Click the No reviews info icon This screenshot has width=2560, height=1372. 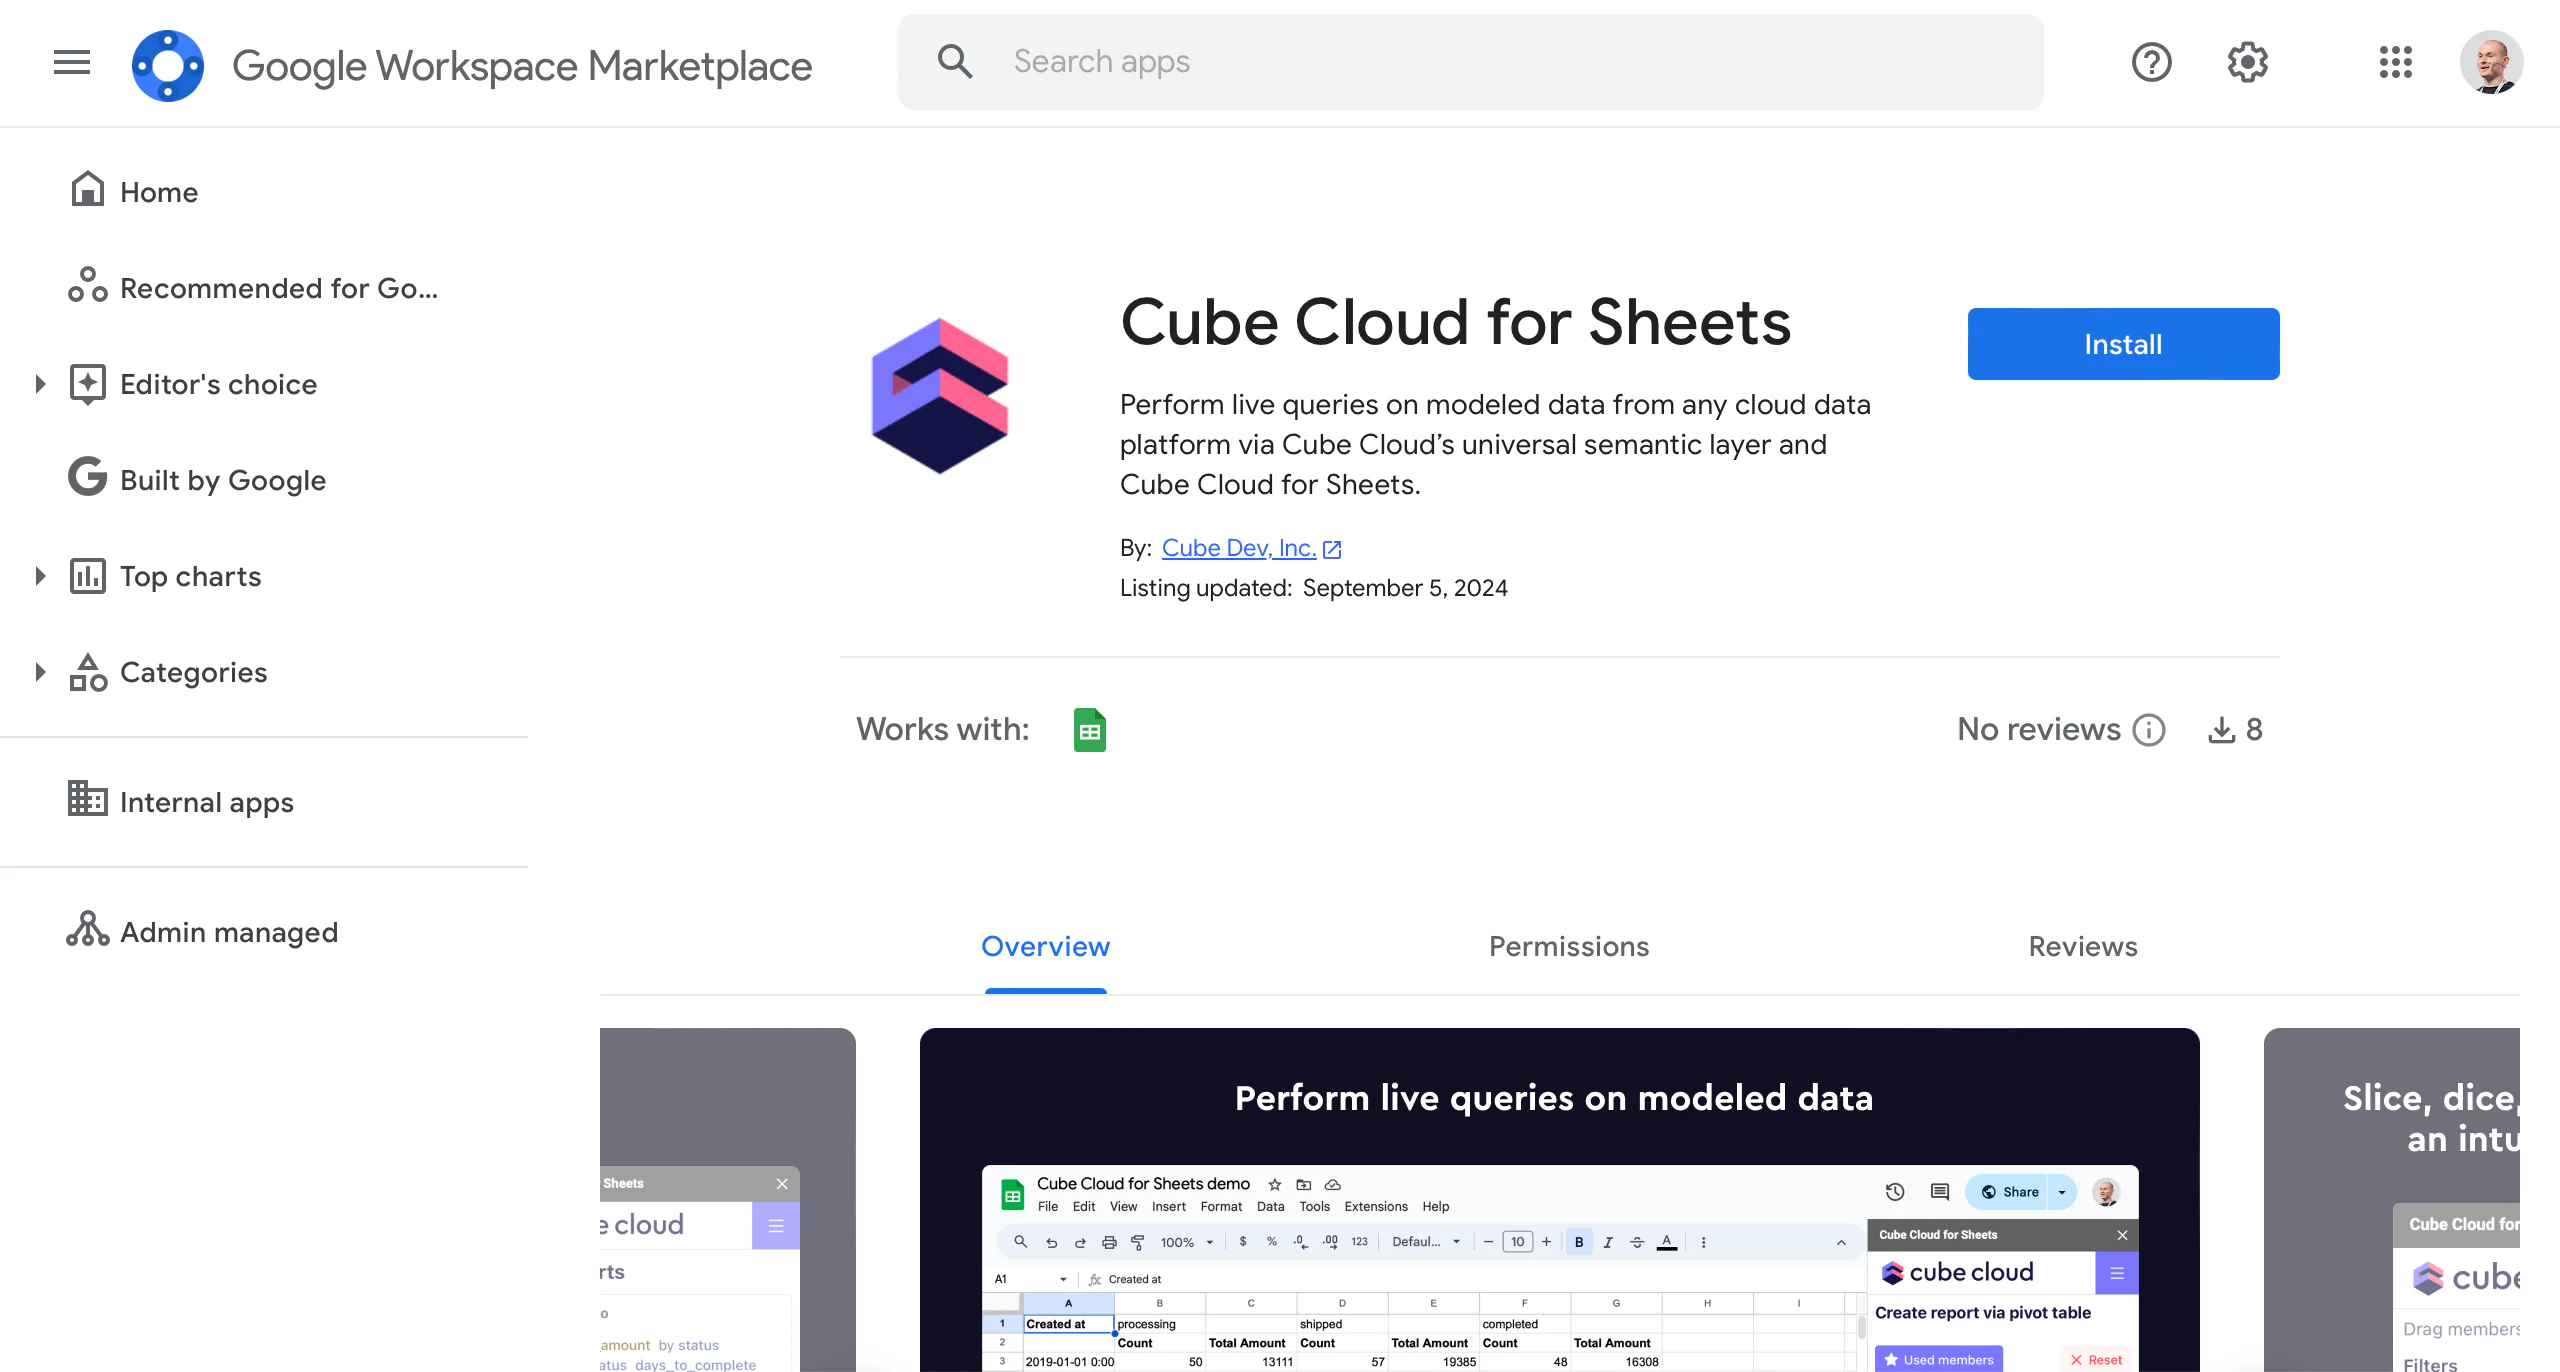(2149, 730)
